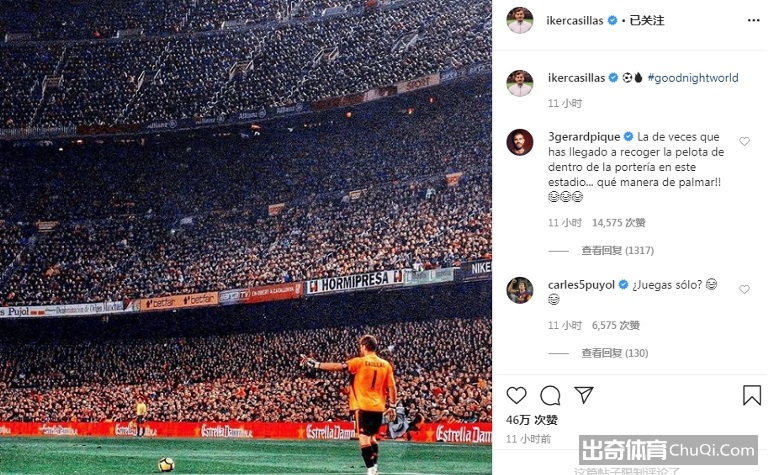Like the post with the heart icon
The width and height of the screenshot is (768, 475).
(x=516, y=395)
